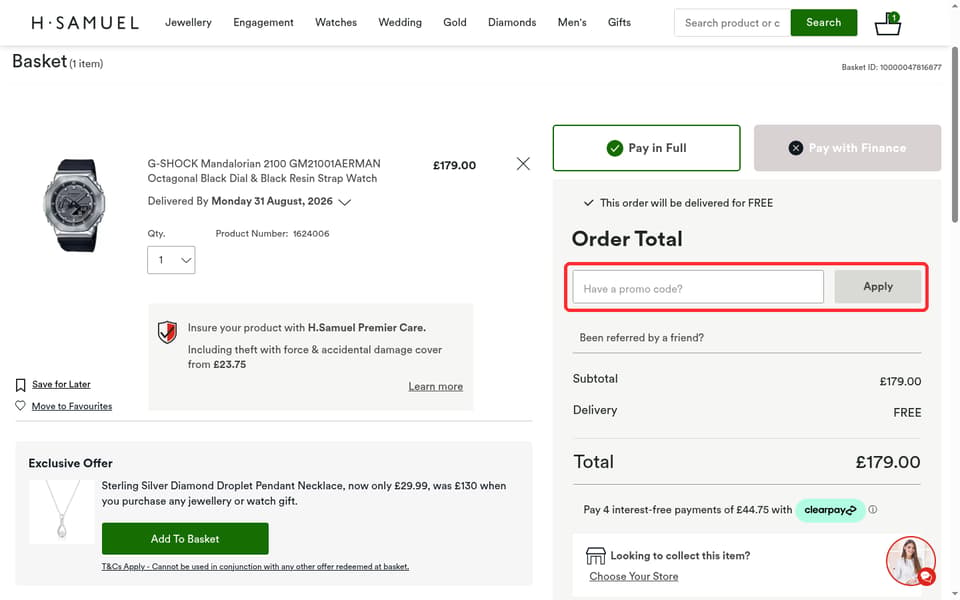This screenshot has width=960, height=600.
Task: Remove the G-SHOCK watch with the X icon
Action: [523, 163]
